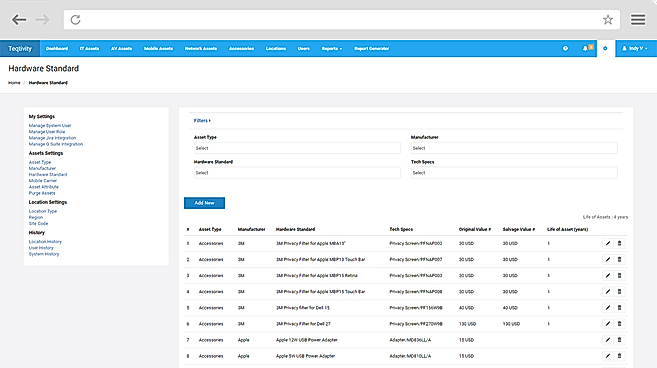Open the Location Type sidebar link
Viewport: 657px width, 368px height.
click(x=43, y=211)
